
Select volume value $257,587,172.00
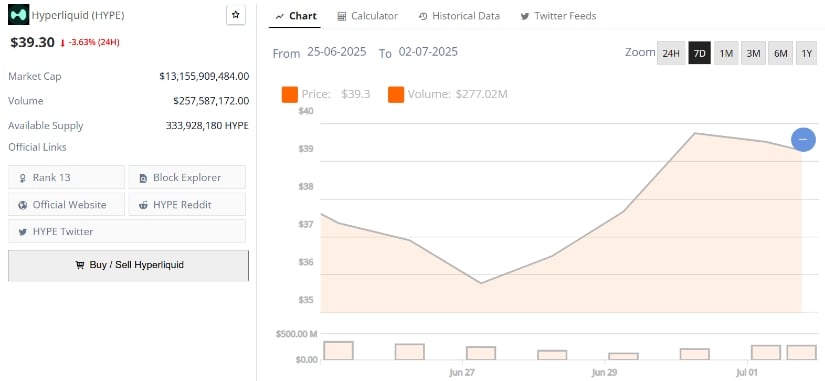click(211, 101)
